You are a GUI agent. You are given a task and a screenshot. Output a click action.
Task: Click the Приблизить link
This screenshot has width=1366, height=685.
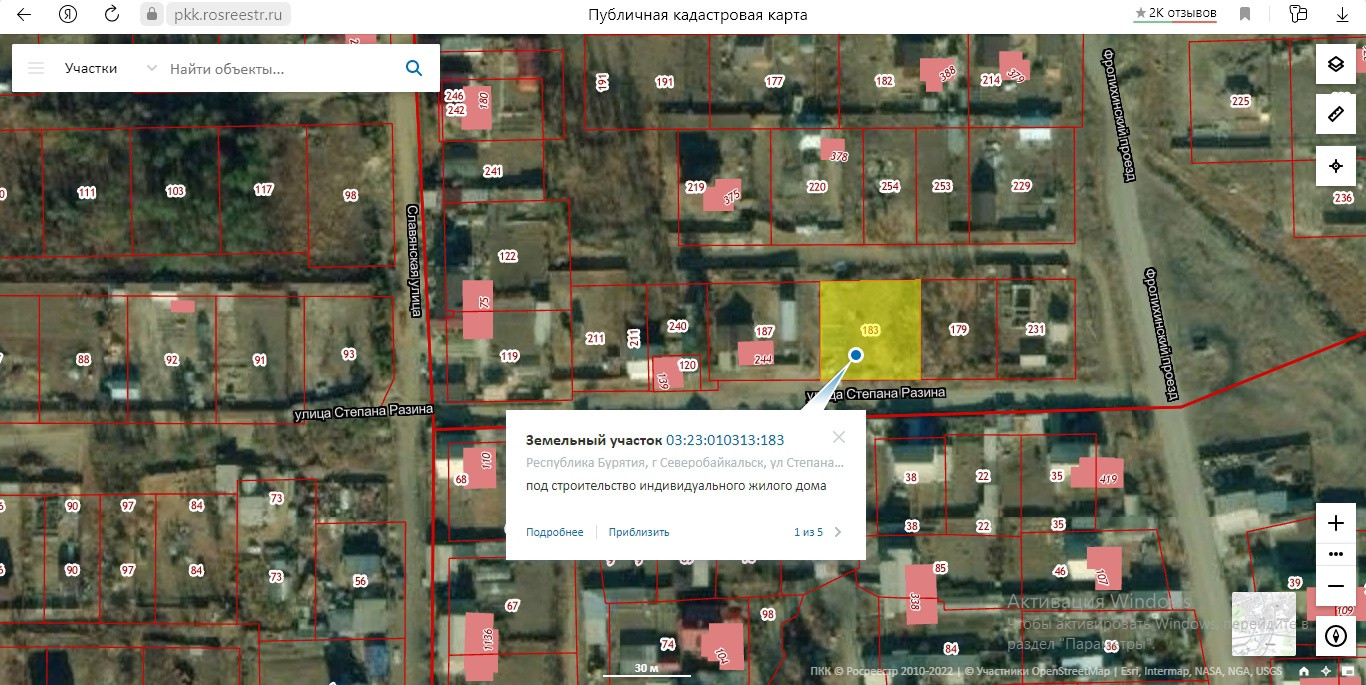coord(639,532)
